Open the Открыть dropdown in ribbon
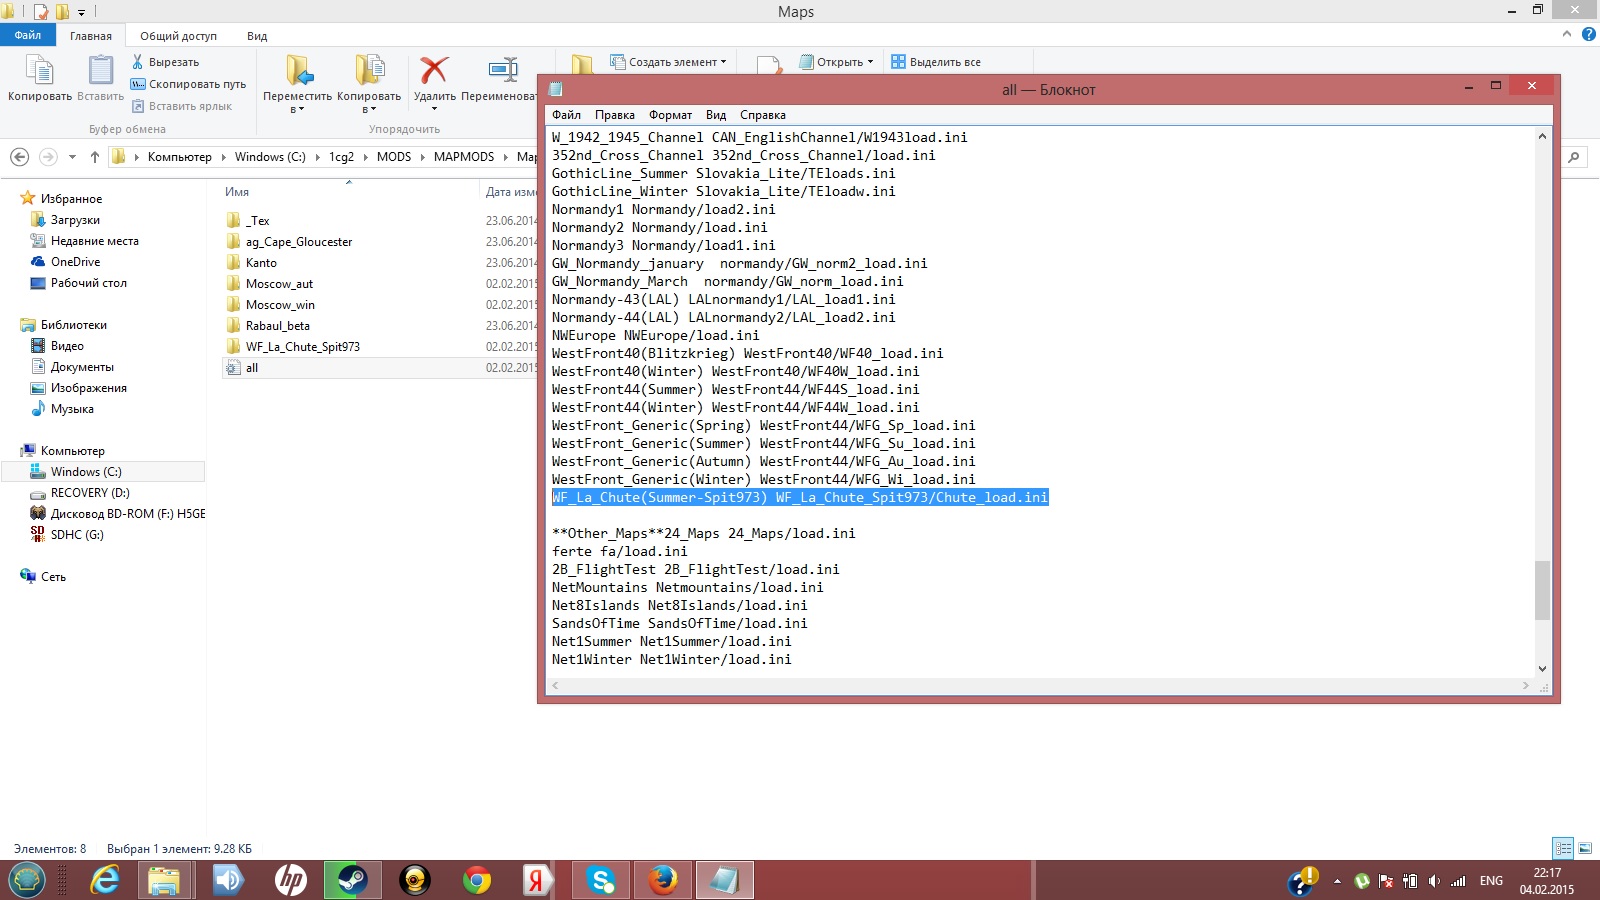 tap(836, 62)
